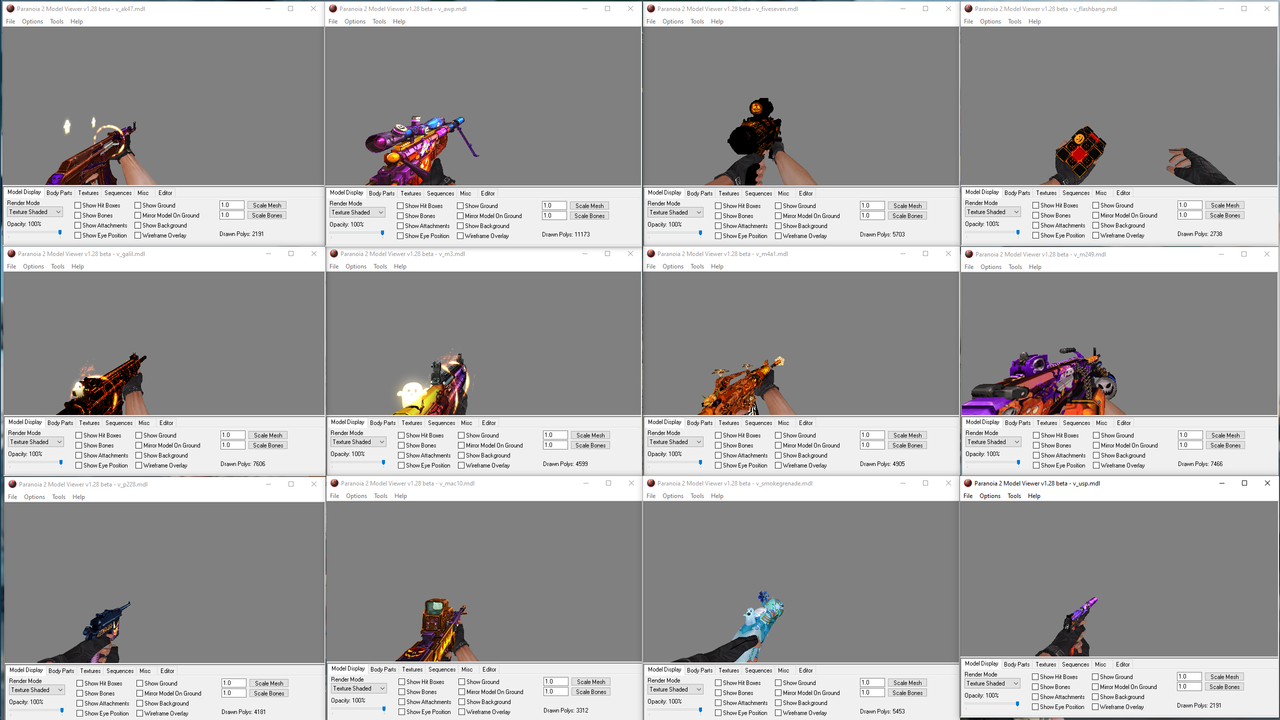Switch to the Body Parts tab in the v_galil window

click(61, 423)
